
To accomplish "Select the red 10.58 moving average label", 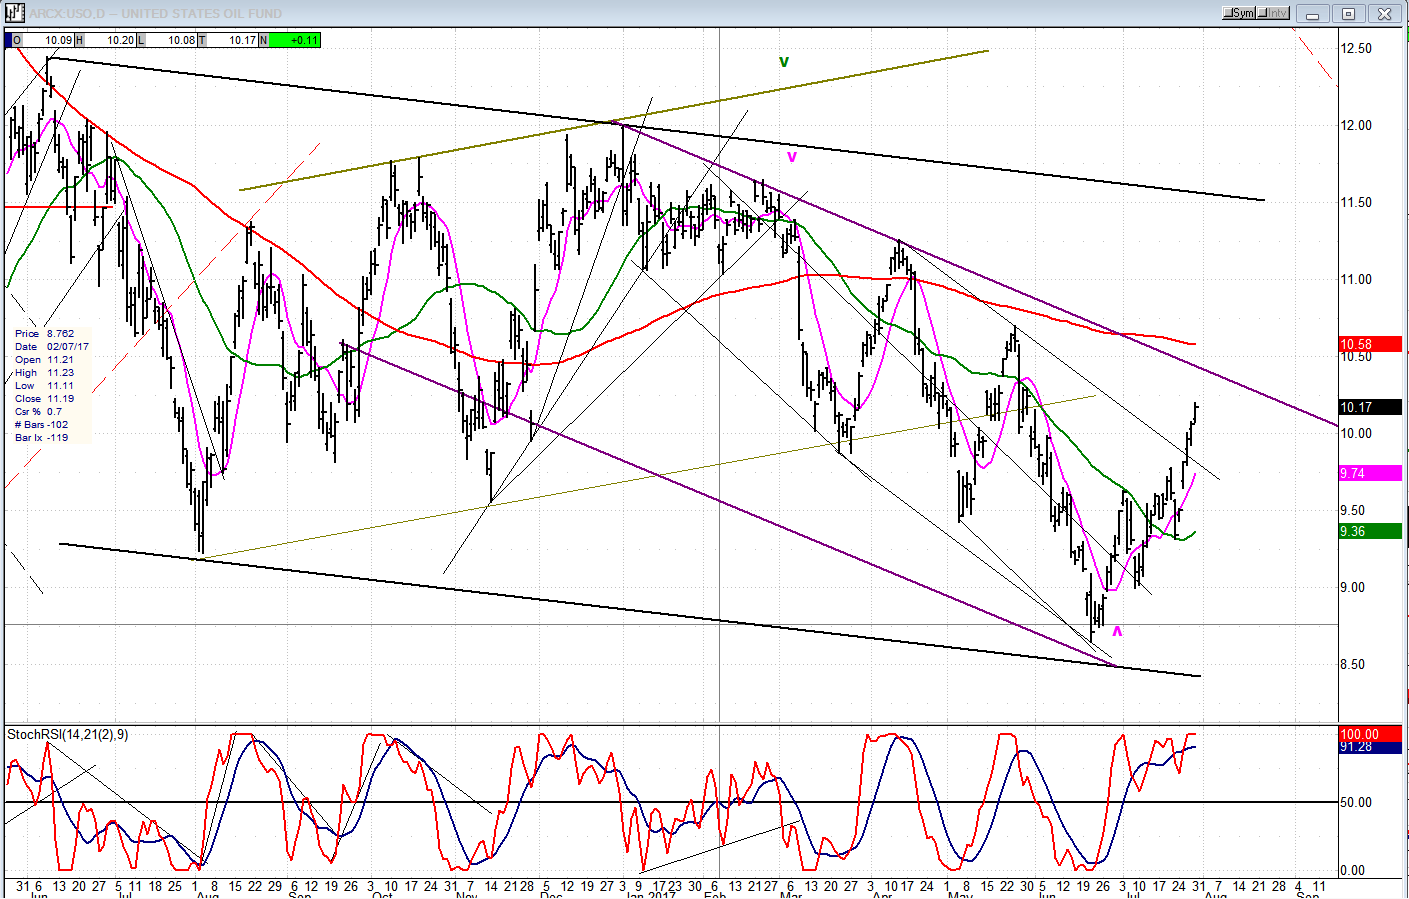I will [1370, 345].
